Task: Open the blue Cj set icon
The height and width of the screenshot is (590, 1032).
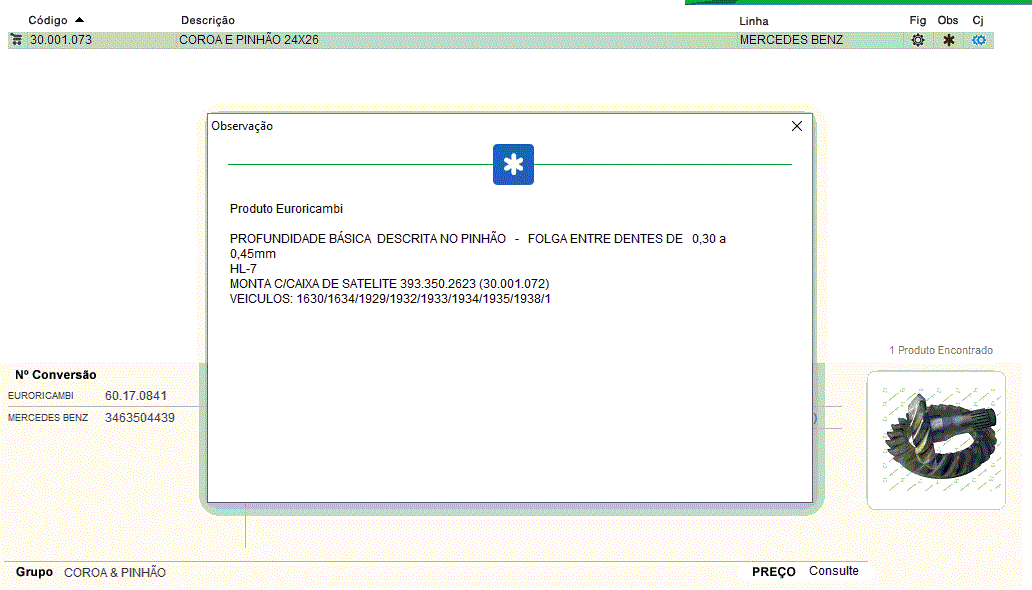Action: point(979,40)
